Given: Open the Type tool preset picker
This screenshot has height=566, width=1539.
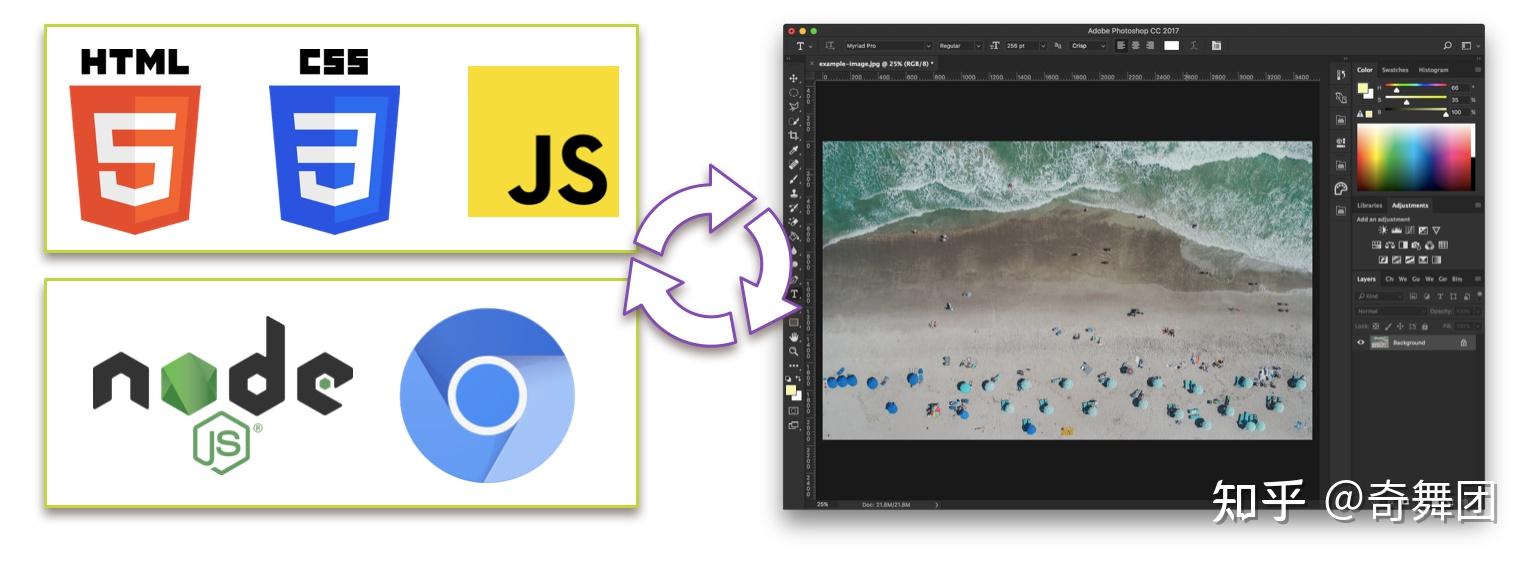Looking at the screenshot, I should click(804, 46).
